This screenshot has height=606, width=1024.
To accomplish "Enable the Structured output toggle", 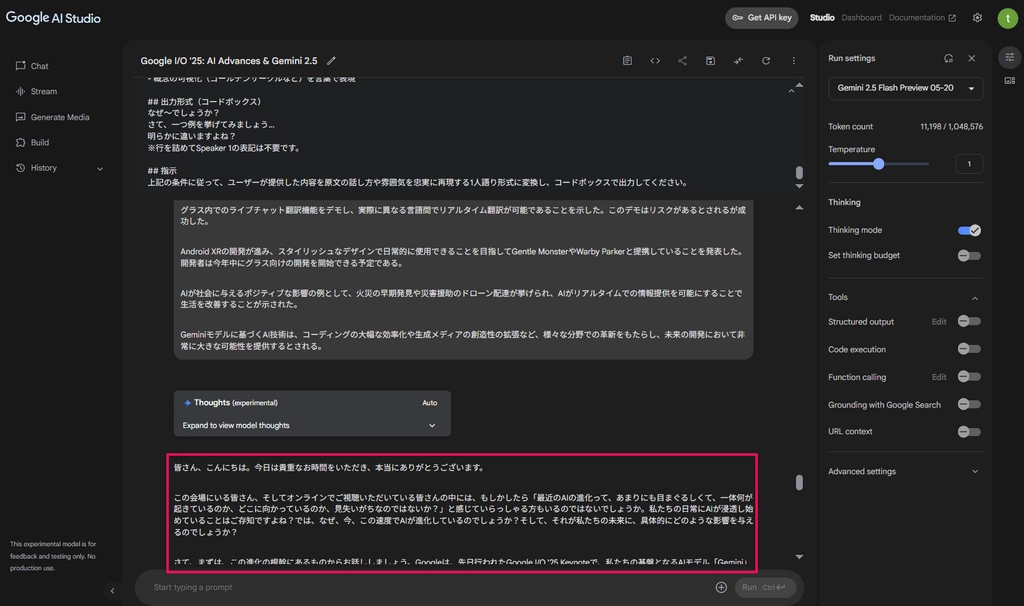I will (x=969, y=321).
